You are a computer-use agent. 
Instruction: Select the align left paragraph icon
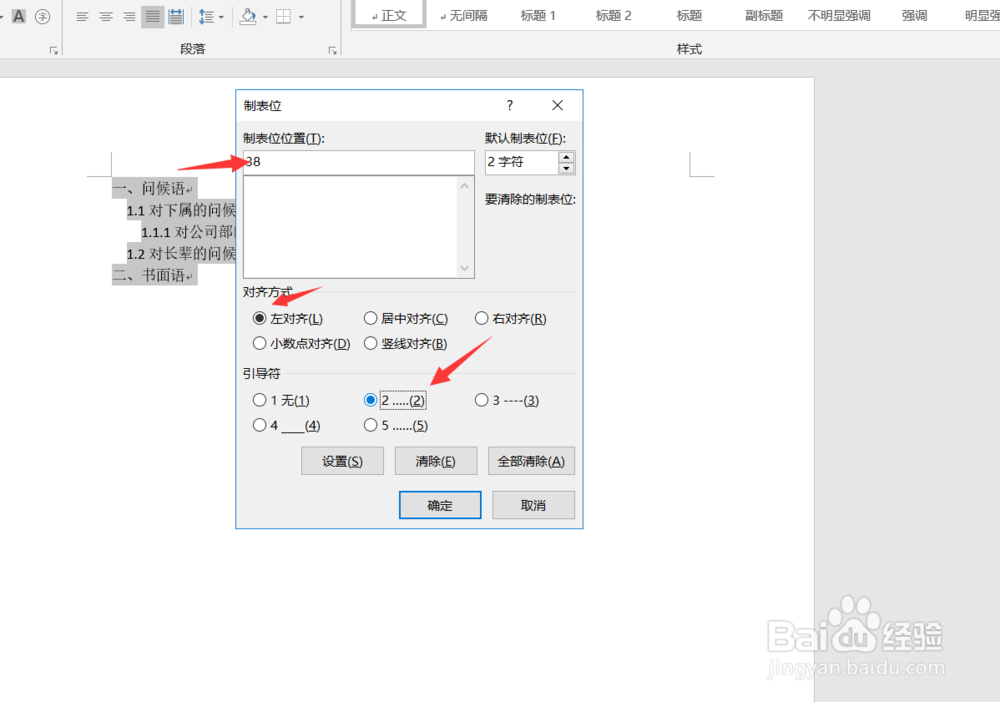coord(82,17)
